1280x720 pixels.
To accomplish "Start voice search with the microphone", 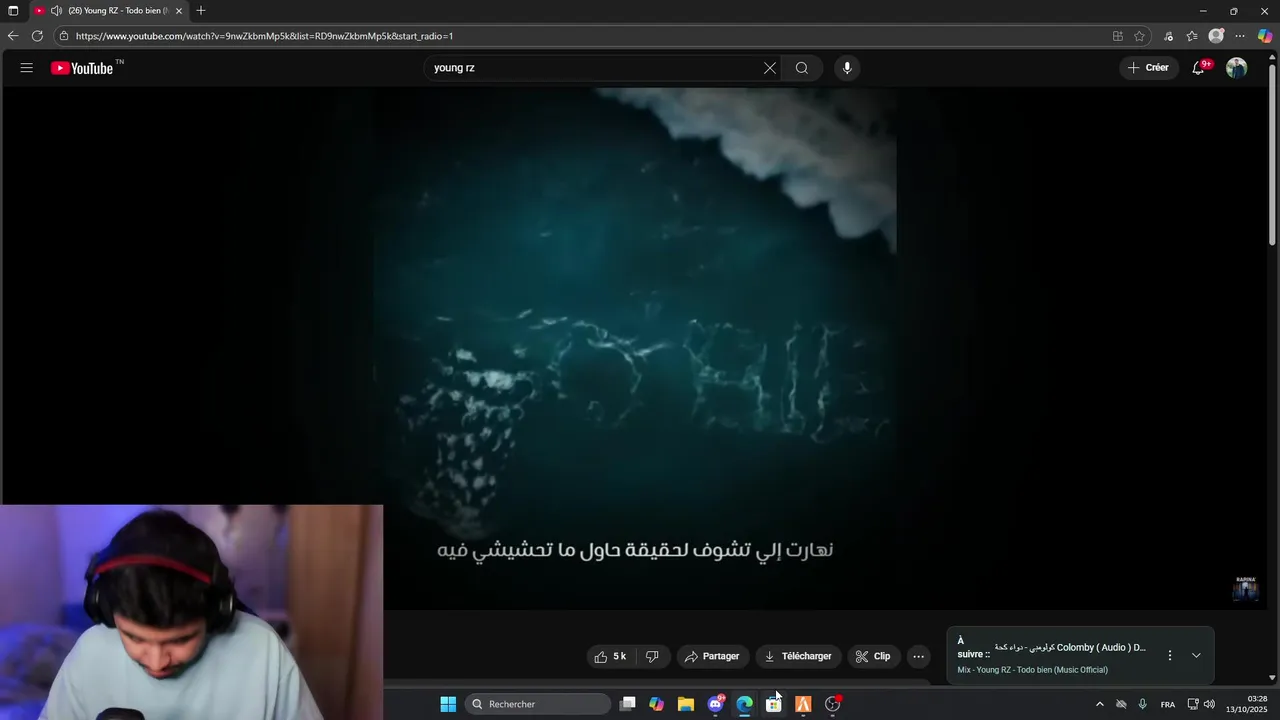I will 847,68.
